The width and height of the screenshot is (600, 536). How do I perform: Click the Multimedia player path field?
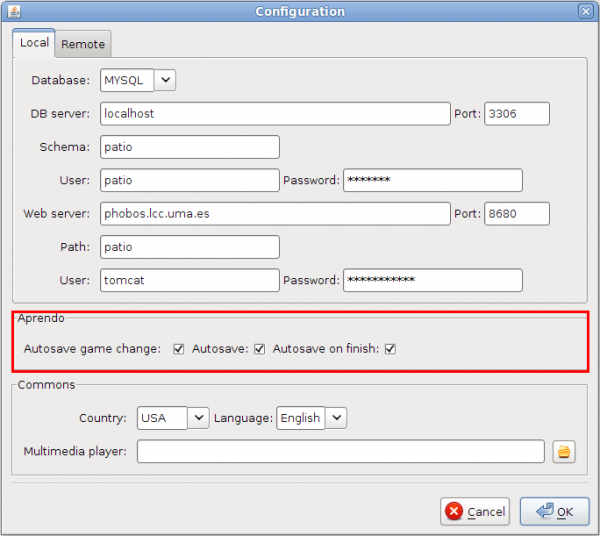[341, 451]
